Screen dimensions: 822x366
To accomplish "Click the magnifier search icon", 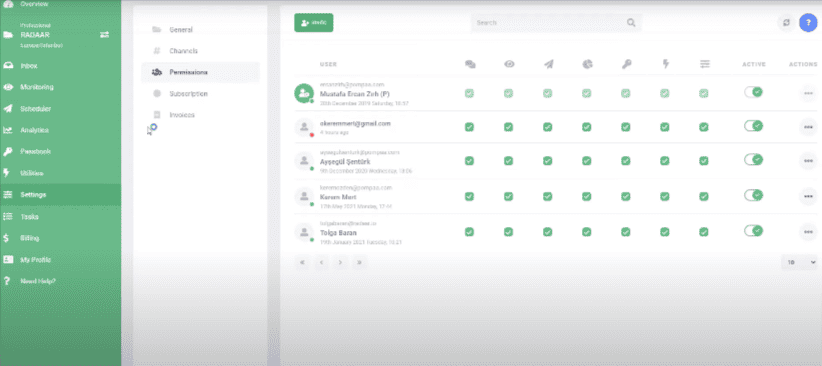I will [631, 23].
